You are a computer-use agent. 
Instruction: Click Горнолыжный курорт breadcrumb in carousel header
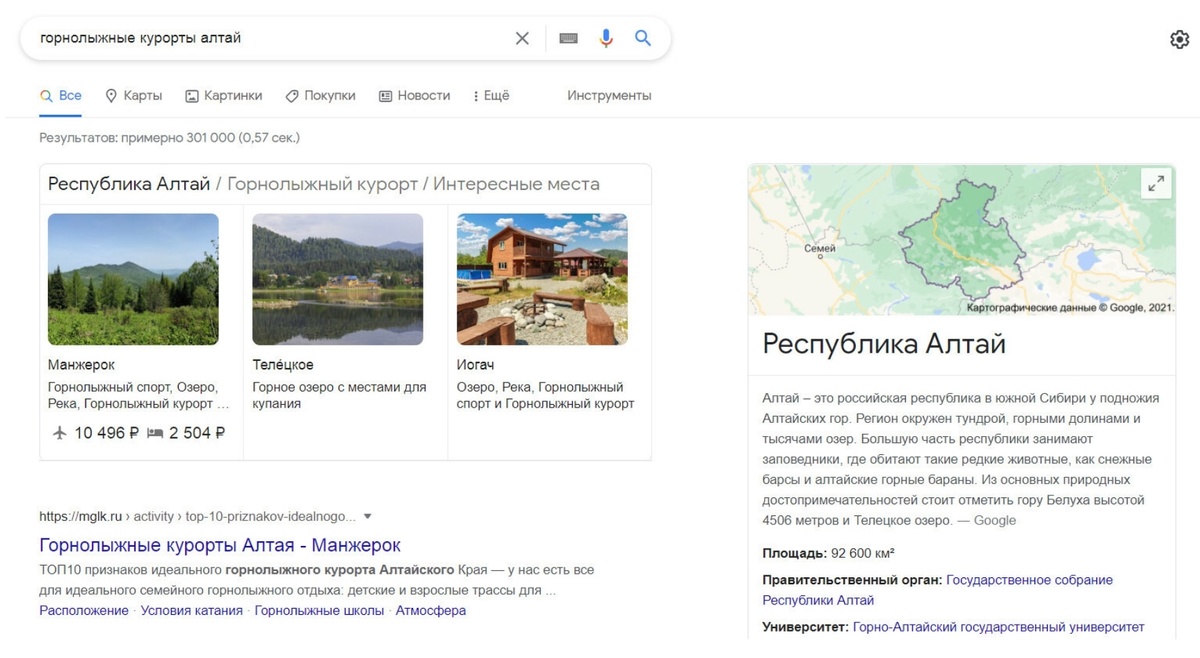[x=322, y=184]
